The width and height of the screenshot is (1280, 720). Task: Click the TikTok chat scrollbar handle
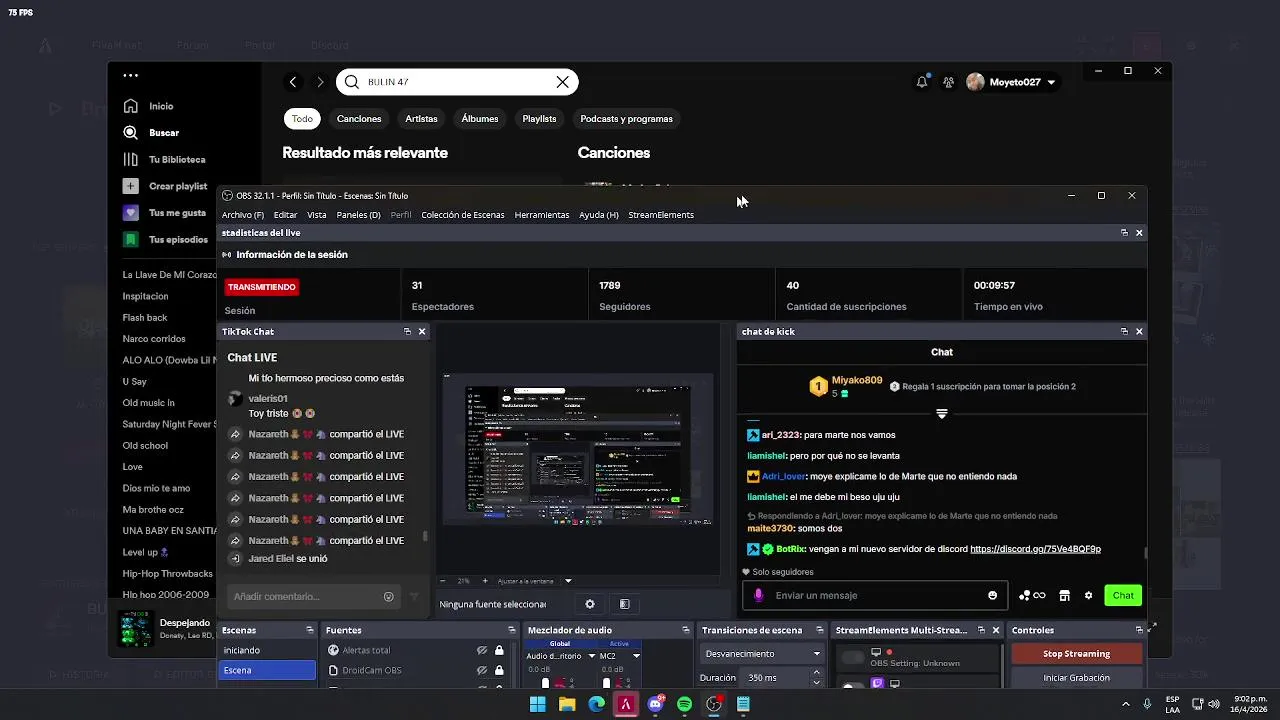(x=425, y=536)
